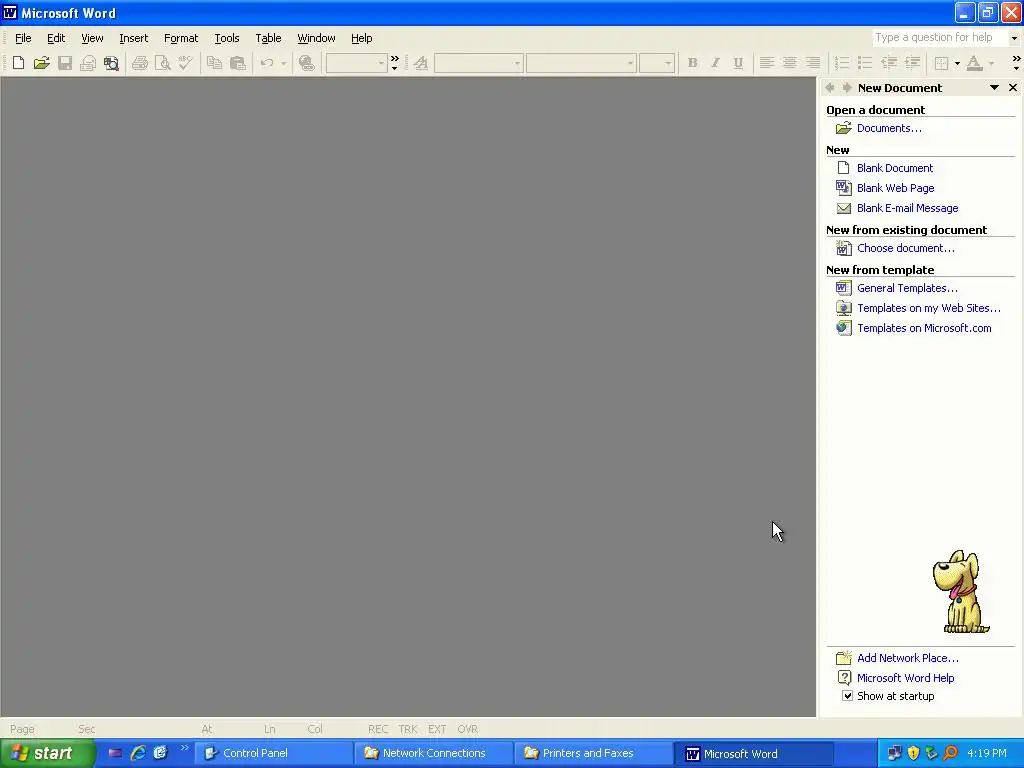Click the Save floppy disk icon
The height and width of the screenshot is (768, 1024).
point(65,63)
